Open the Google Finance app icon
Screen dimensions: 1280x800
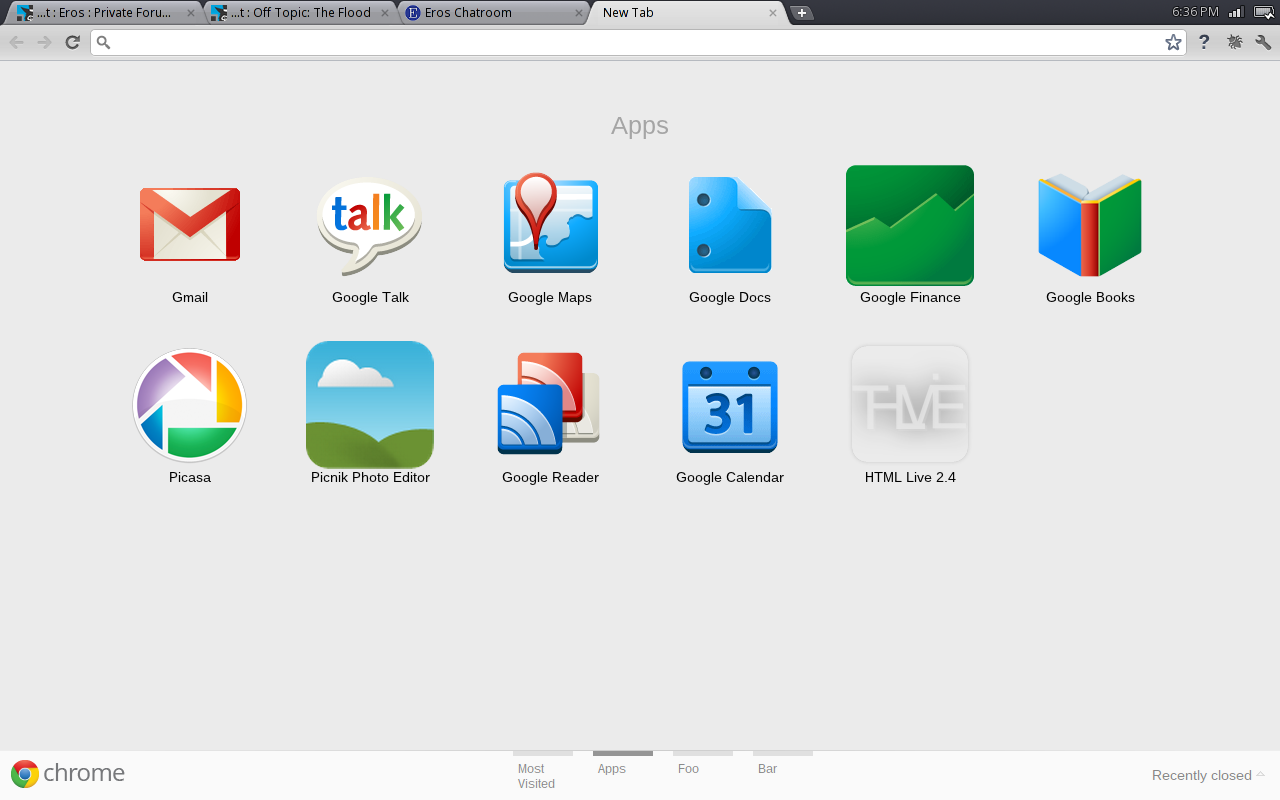coord(910,225)
